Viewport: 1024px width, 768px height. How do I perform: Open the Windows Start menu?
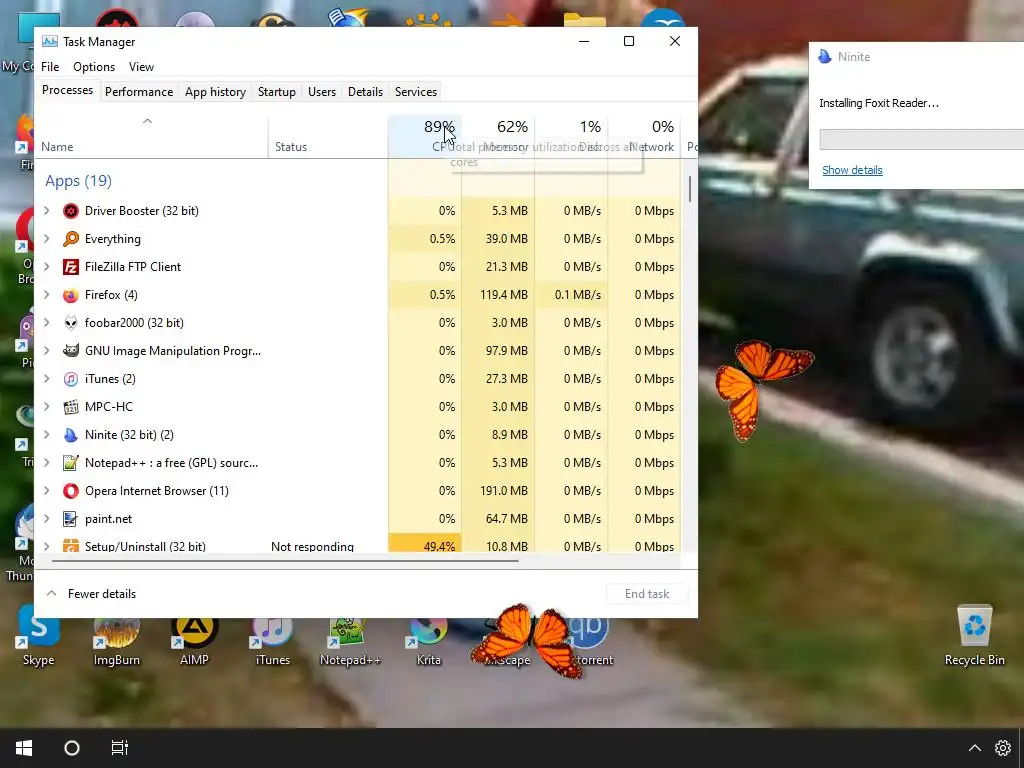pos(24,748)
